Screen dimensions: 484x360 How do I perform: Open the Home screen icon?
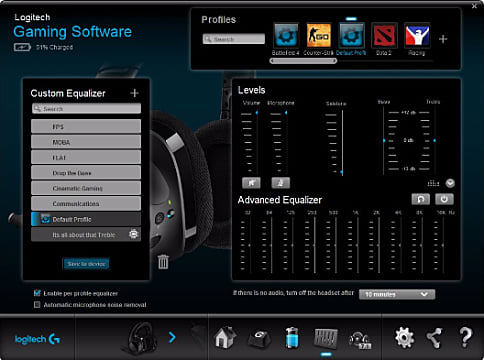pos(226,337)
